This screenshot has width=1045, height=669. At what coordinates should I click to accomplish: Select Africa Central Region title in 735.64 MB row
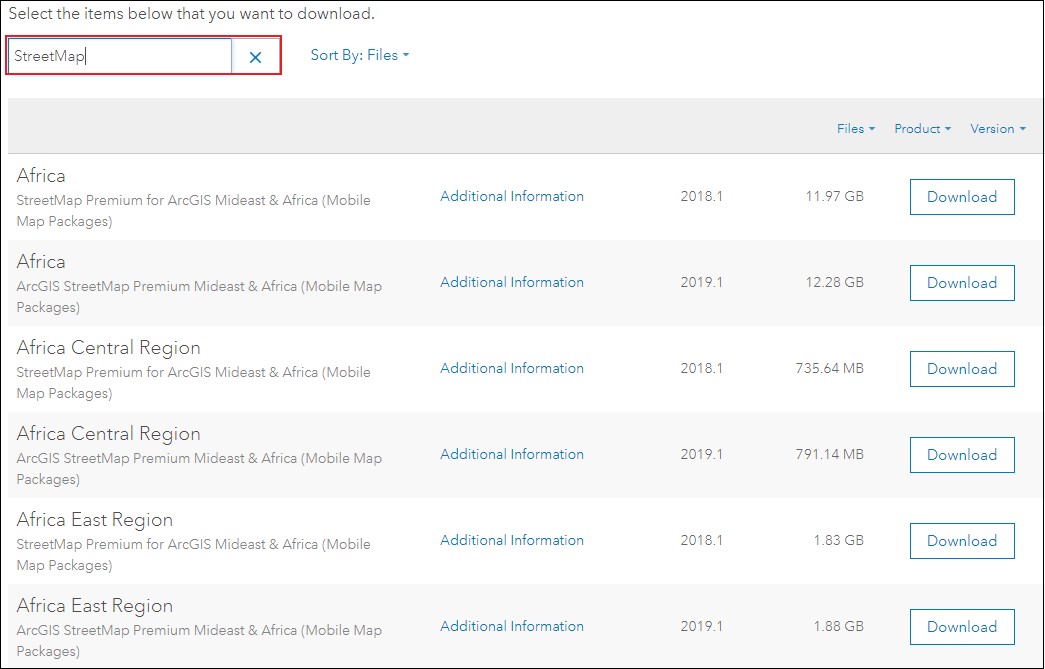tap(109, 348)
